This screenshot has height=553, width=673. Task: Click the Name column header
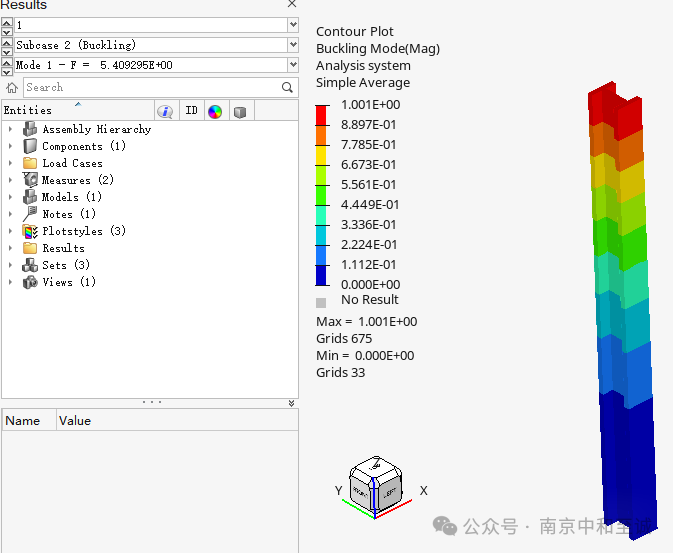29,420
